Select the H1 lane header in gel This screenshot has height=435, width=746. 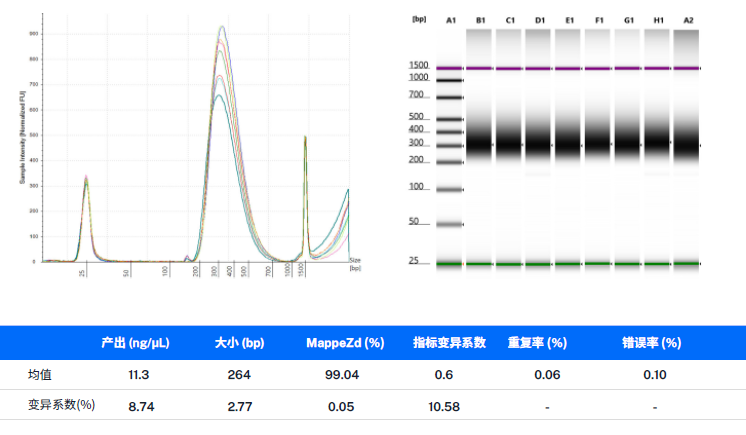click(656, 19)
